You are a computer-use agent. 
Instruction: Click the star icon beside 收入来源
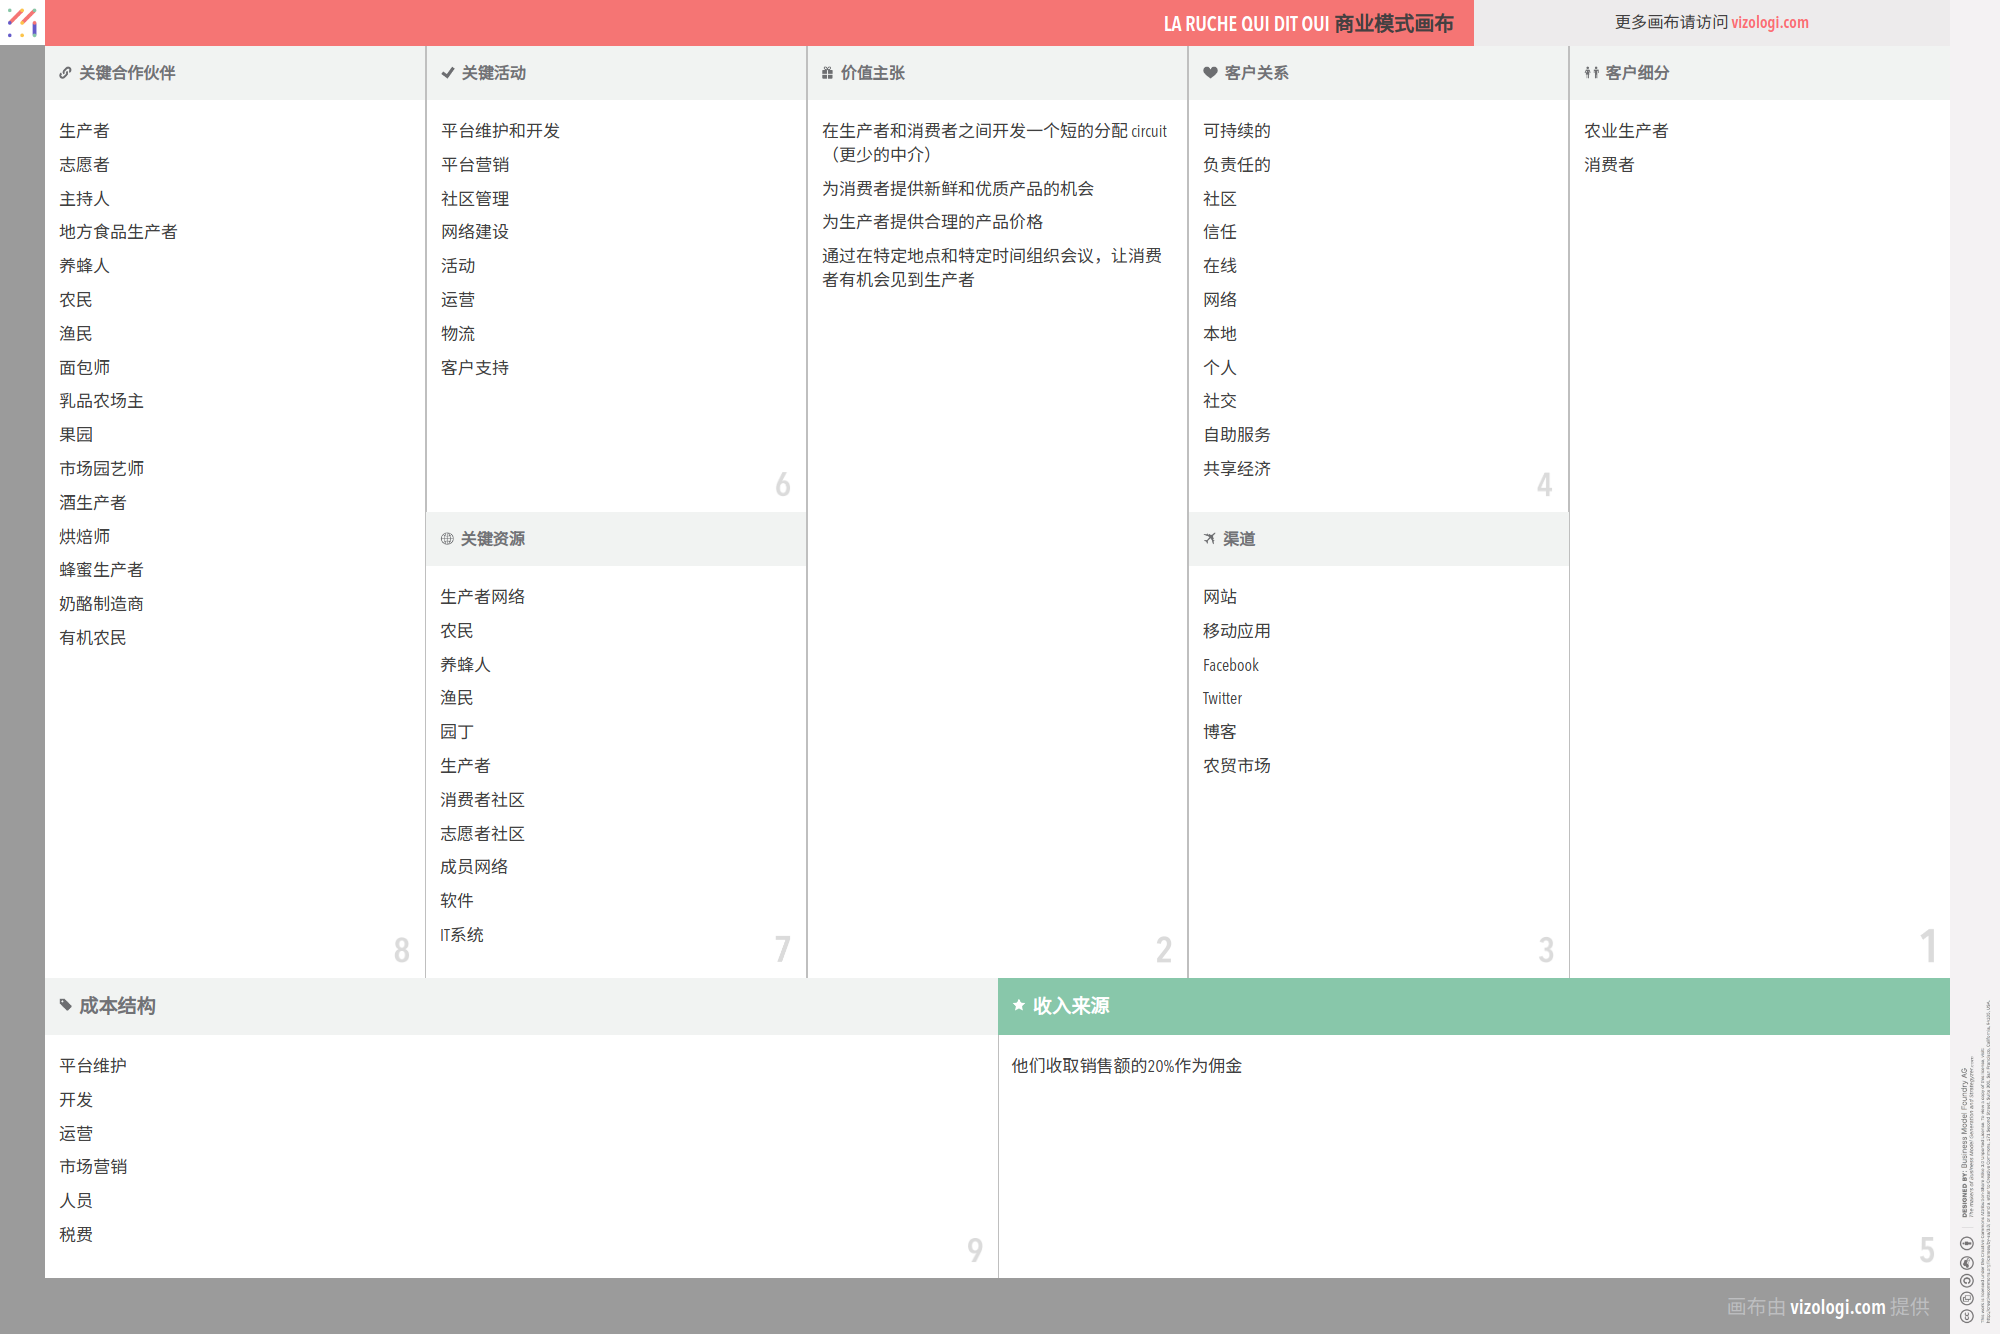pyautogui.click(x=1019, y=1005)
